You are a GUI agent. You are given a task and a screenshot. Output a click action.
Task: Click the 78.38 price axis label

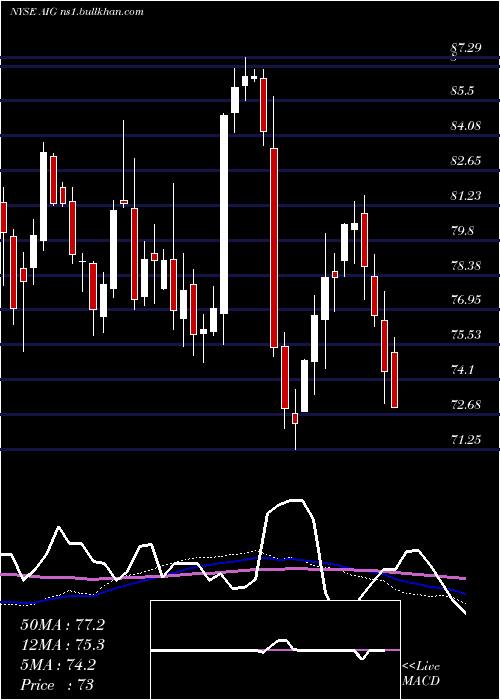coord(466,266)
